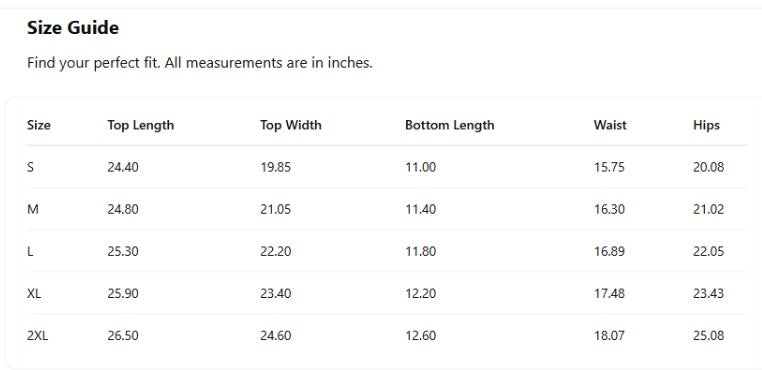The image size is (762, 370).
Task: Click the Bottom Length column header
Action: coord(450,125)
